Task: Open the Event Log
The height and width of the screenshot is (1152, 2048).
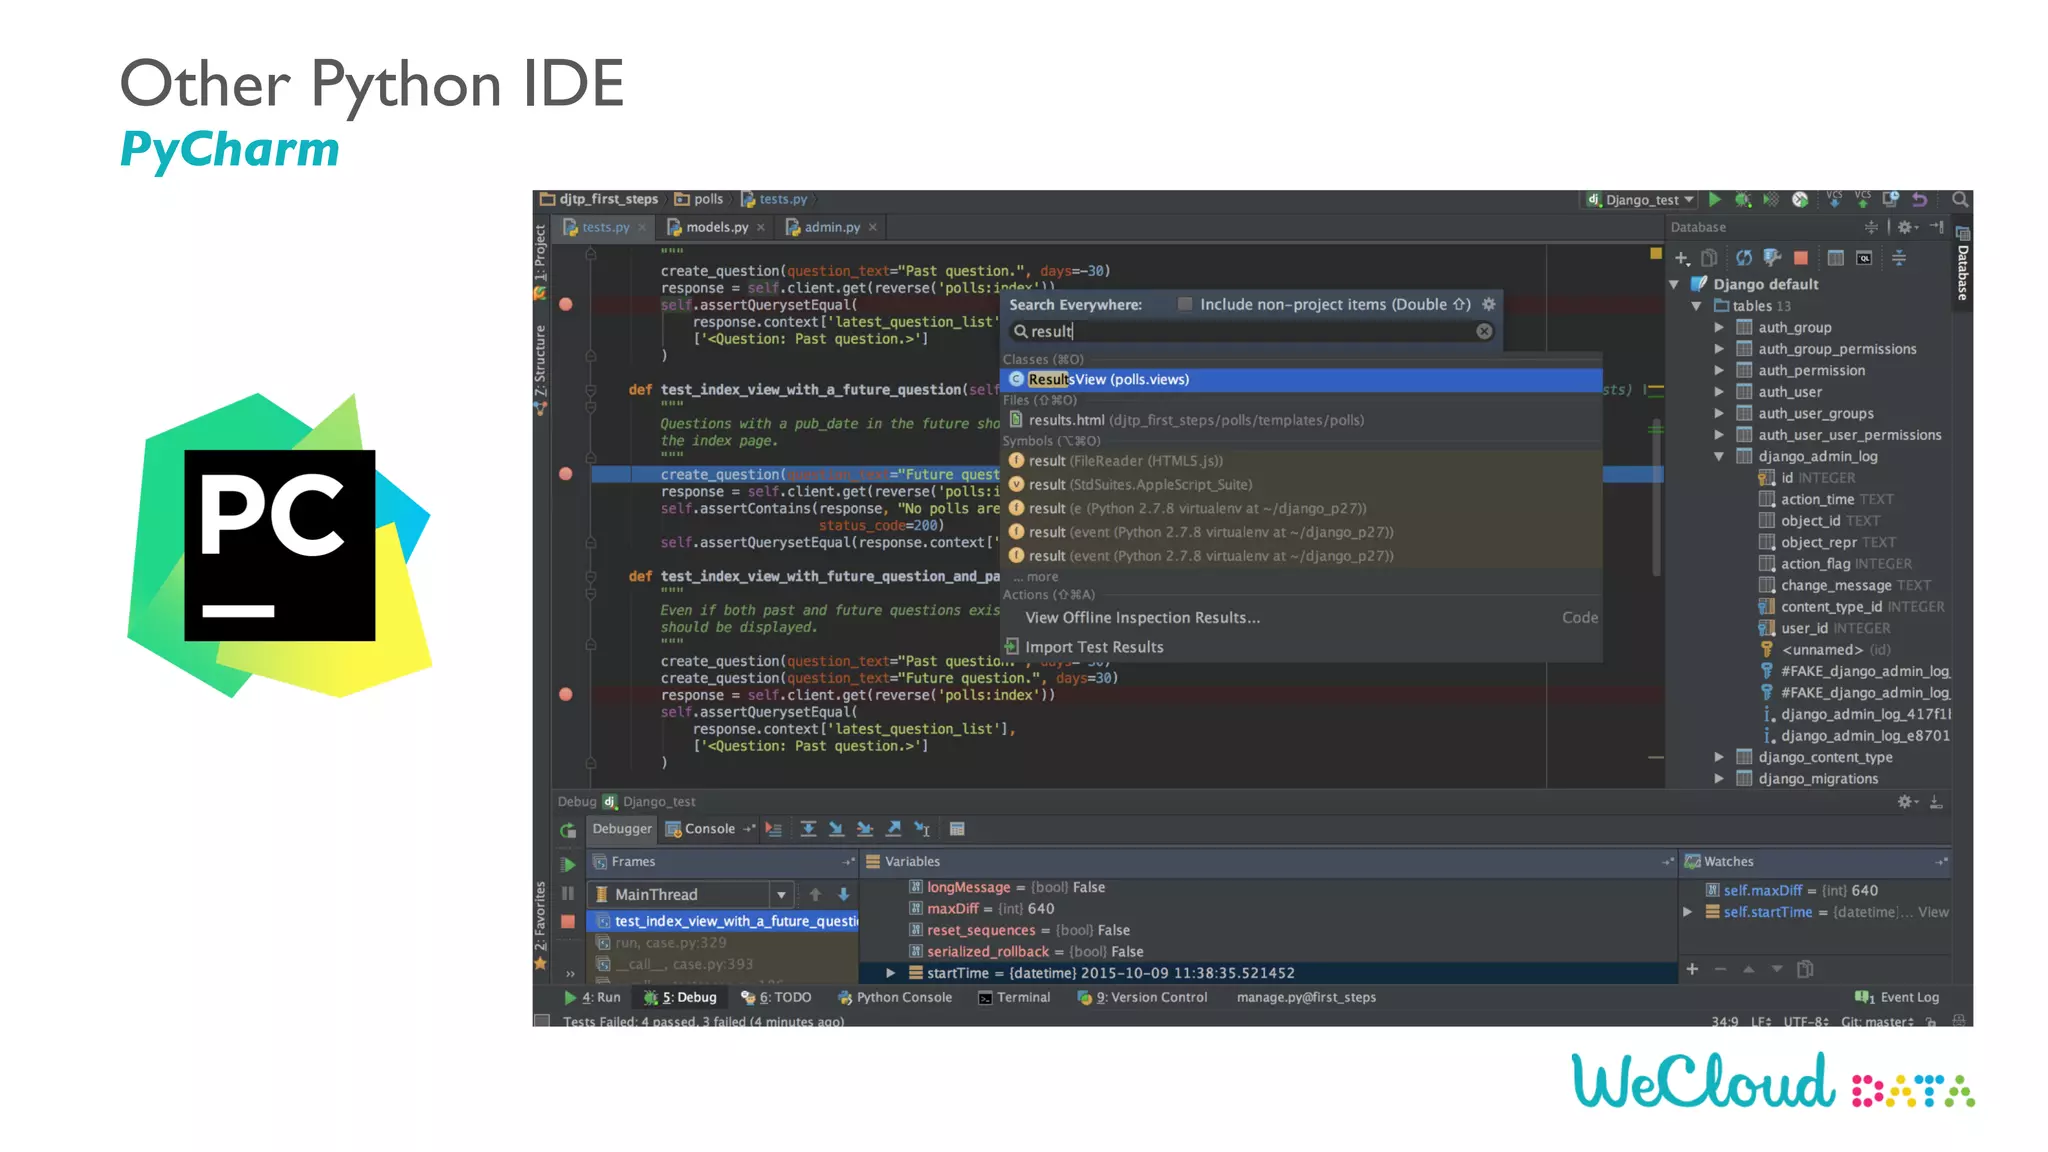Action: coord(1897,997)
